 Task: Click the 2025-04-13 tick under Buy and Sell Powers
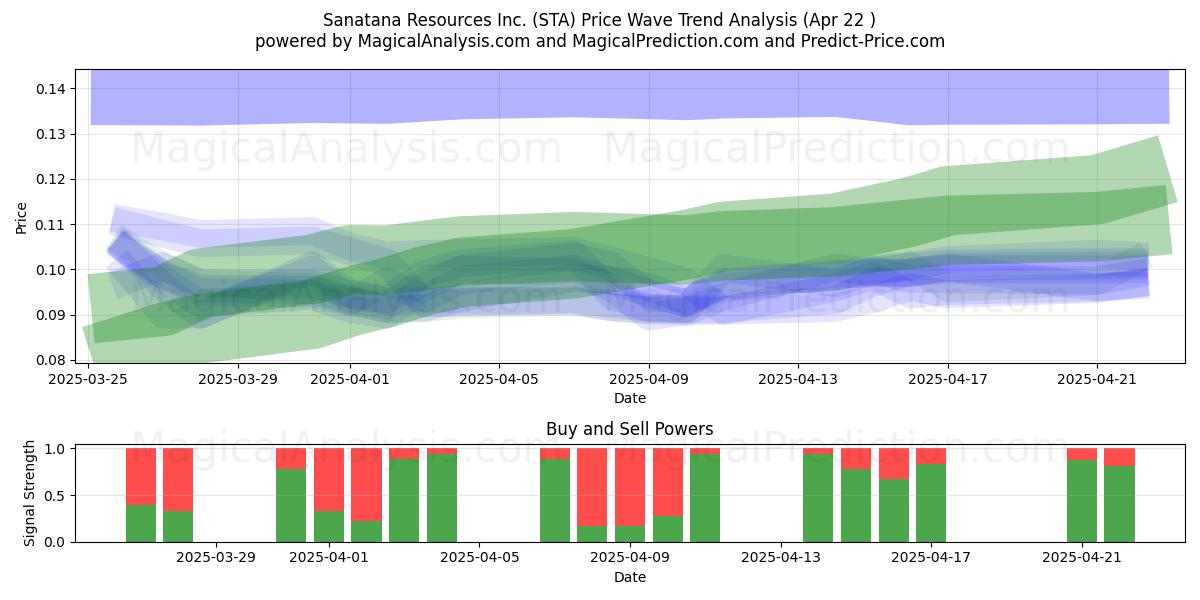pos(781,558)
